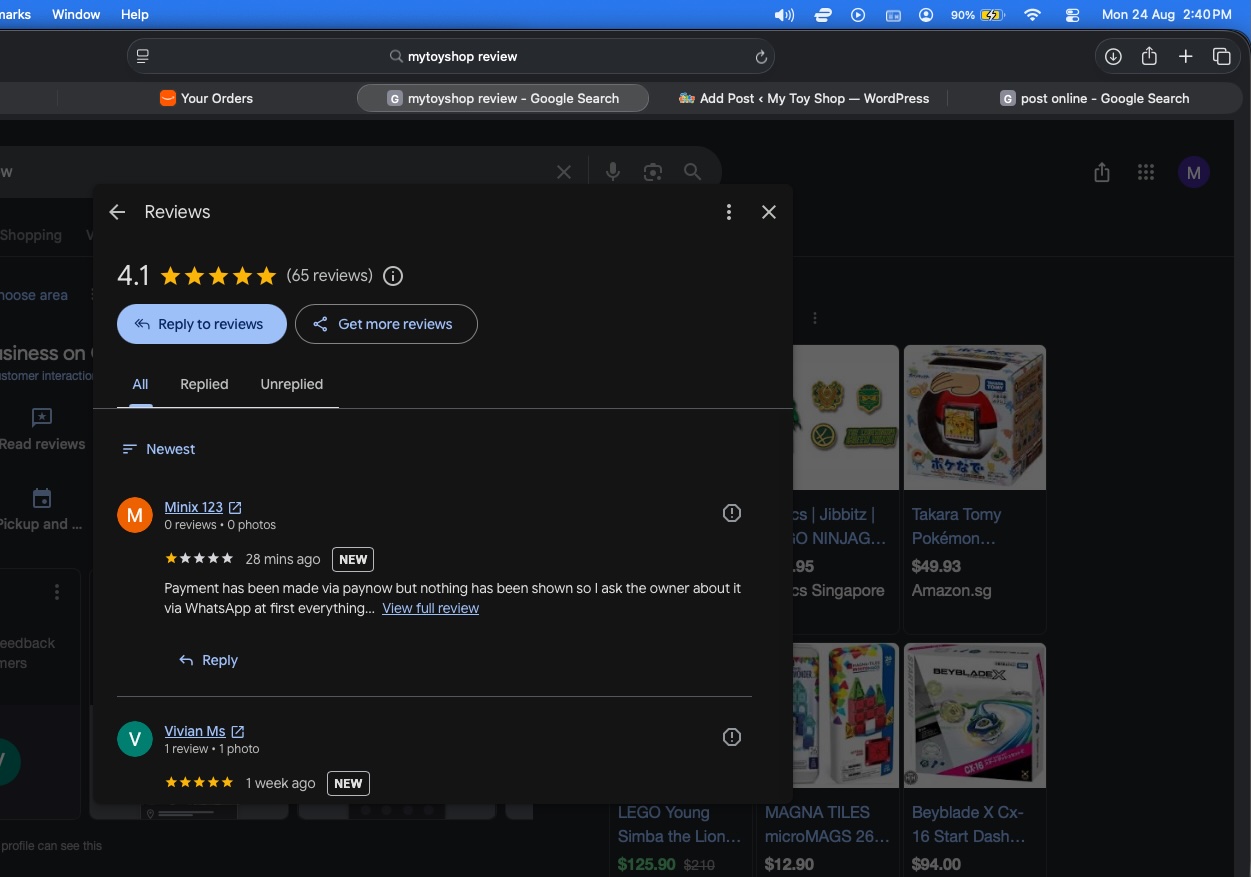
Task: Click the Safari address bar
Action: point(451,56)
